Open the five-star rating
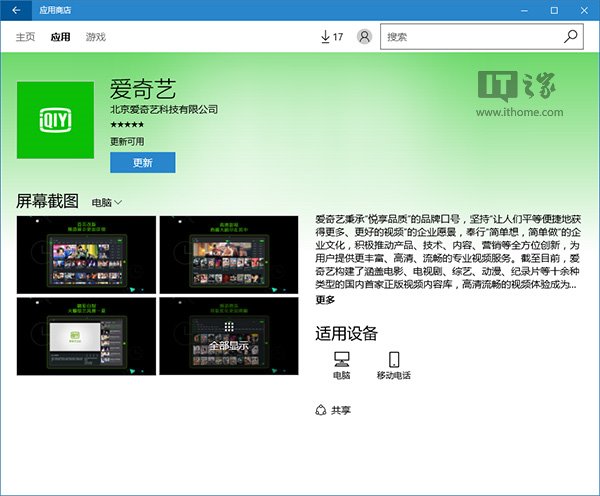Image resolution: width=600 pixels, height=496 pixels. pos(127,124)
